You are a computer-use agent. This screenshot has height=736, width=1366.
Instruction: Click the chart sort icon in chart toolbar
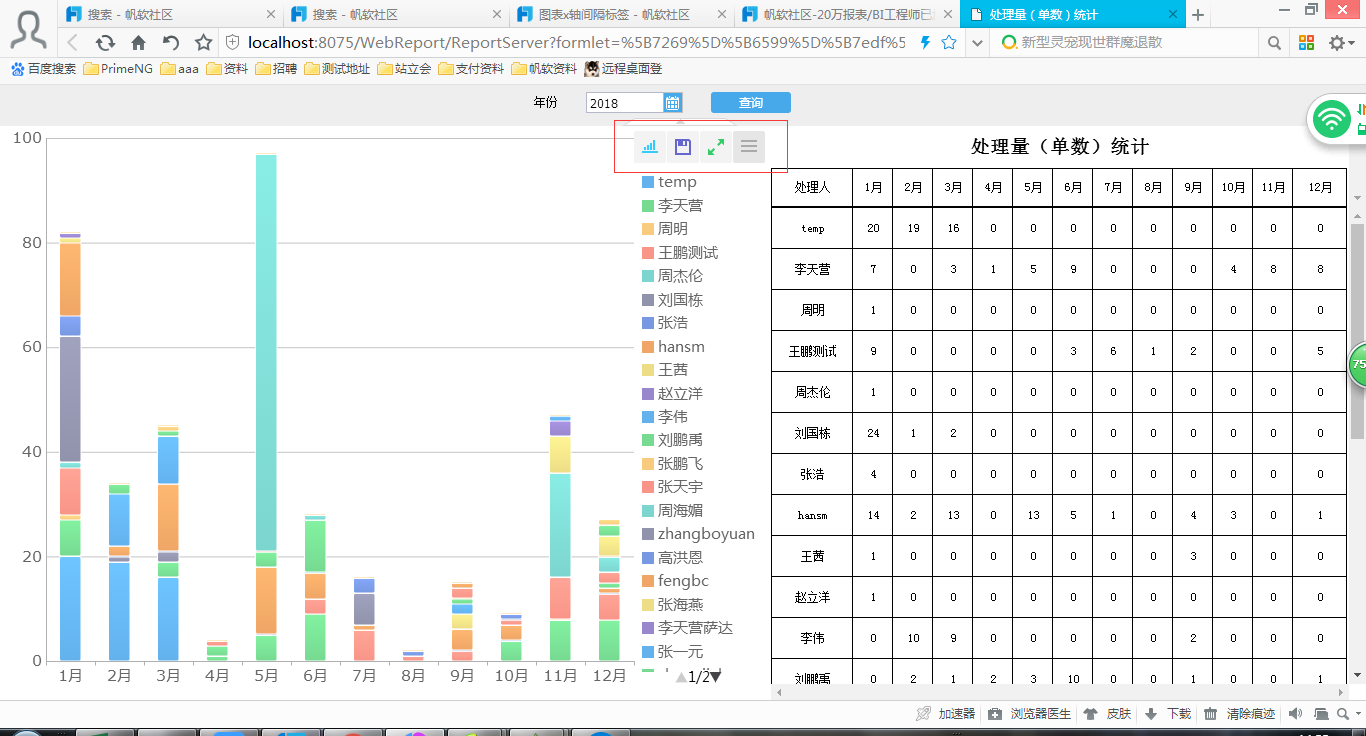coord(650,147)
